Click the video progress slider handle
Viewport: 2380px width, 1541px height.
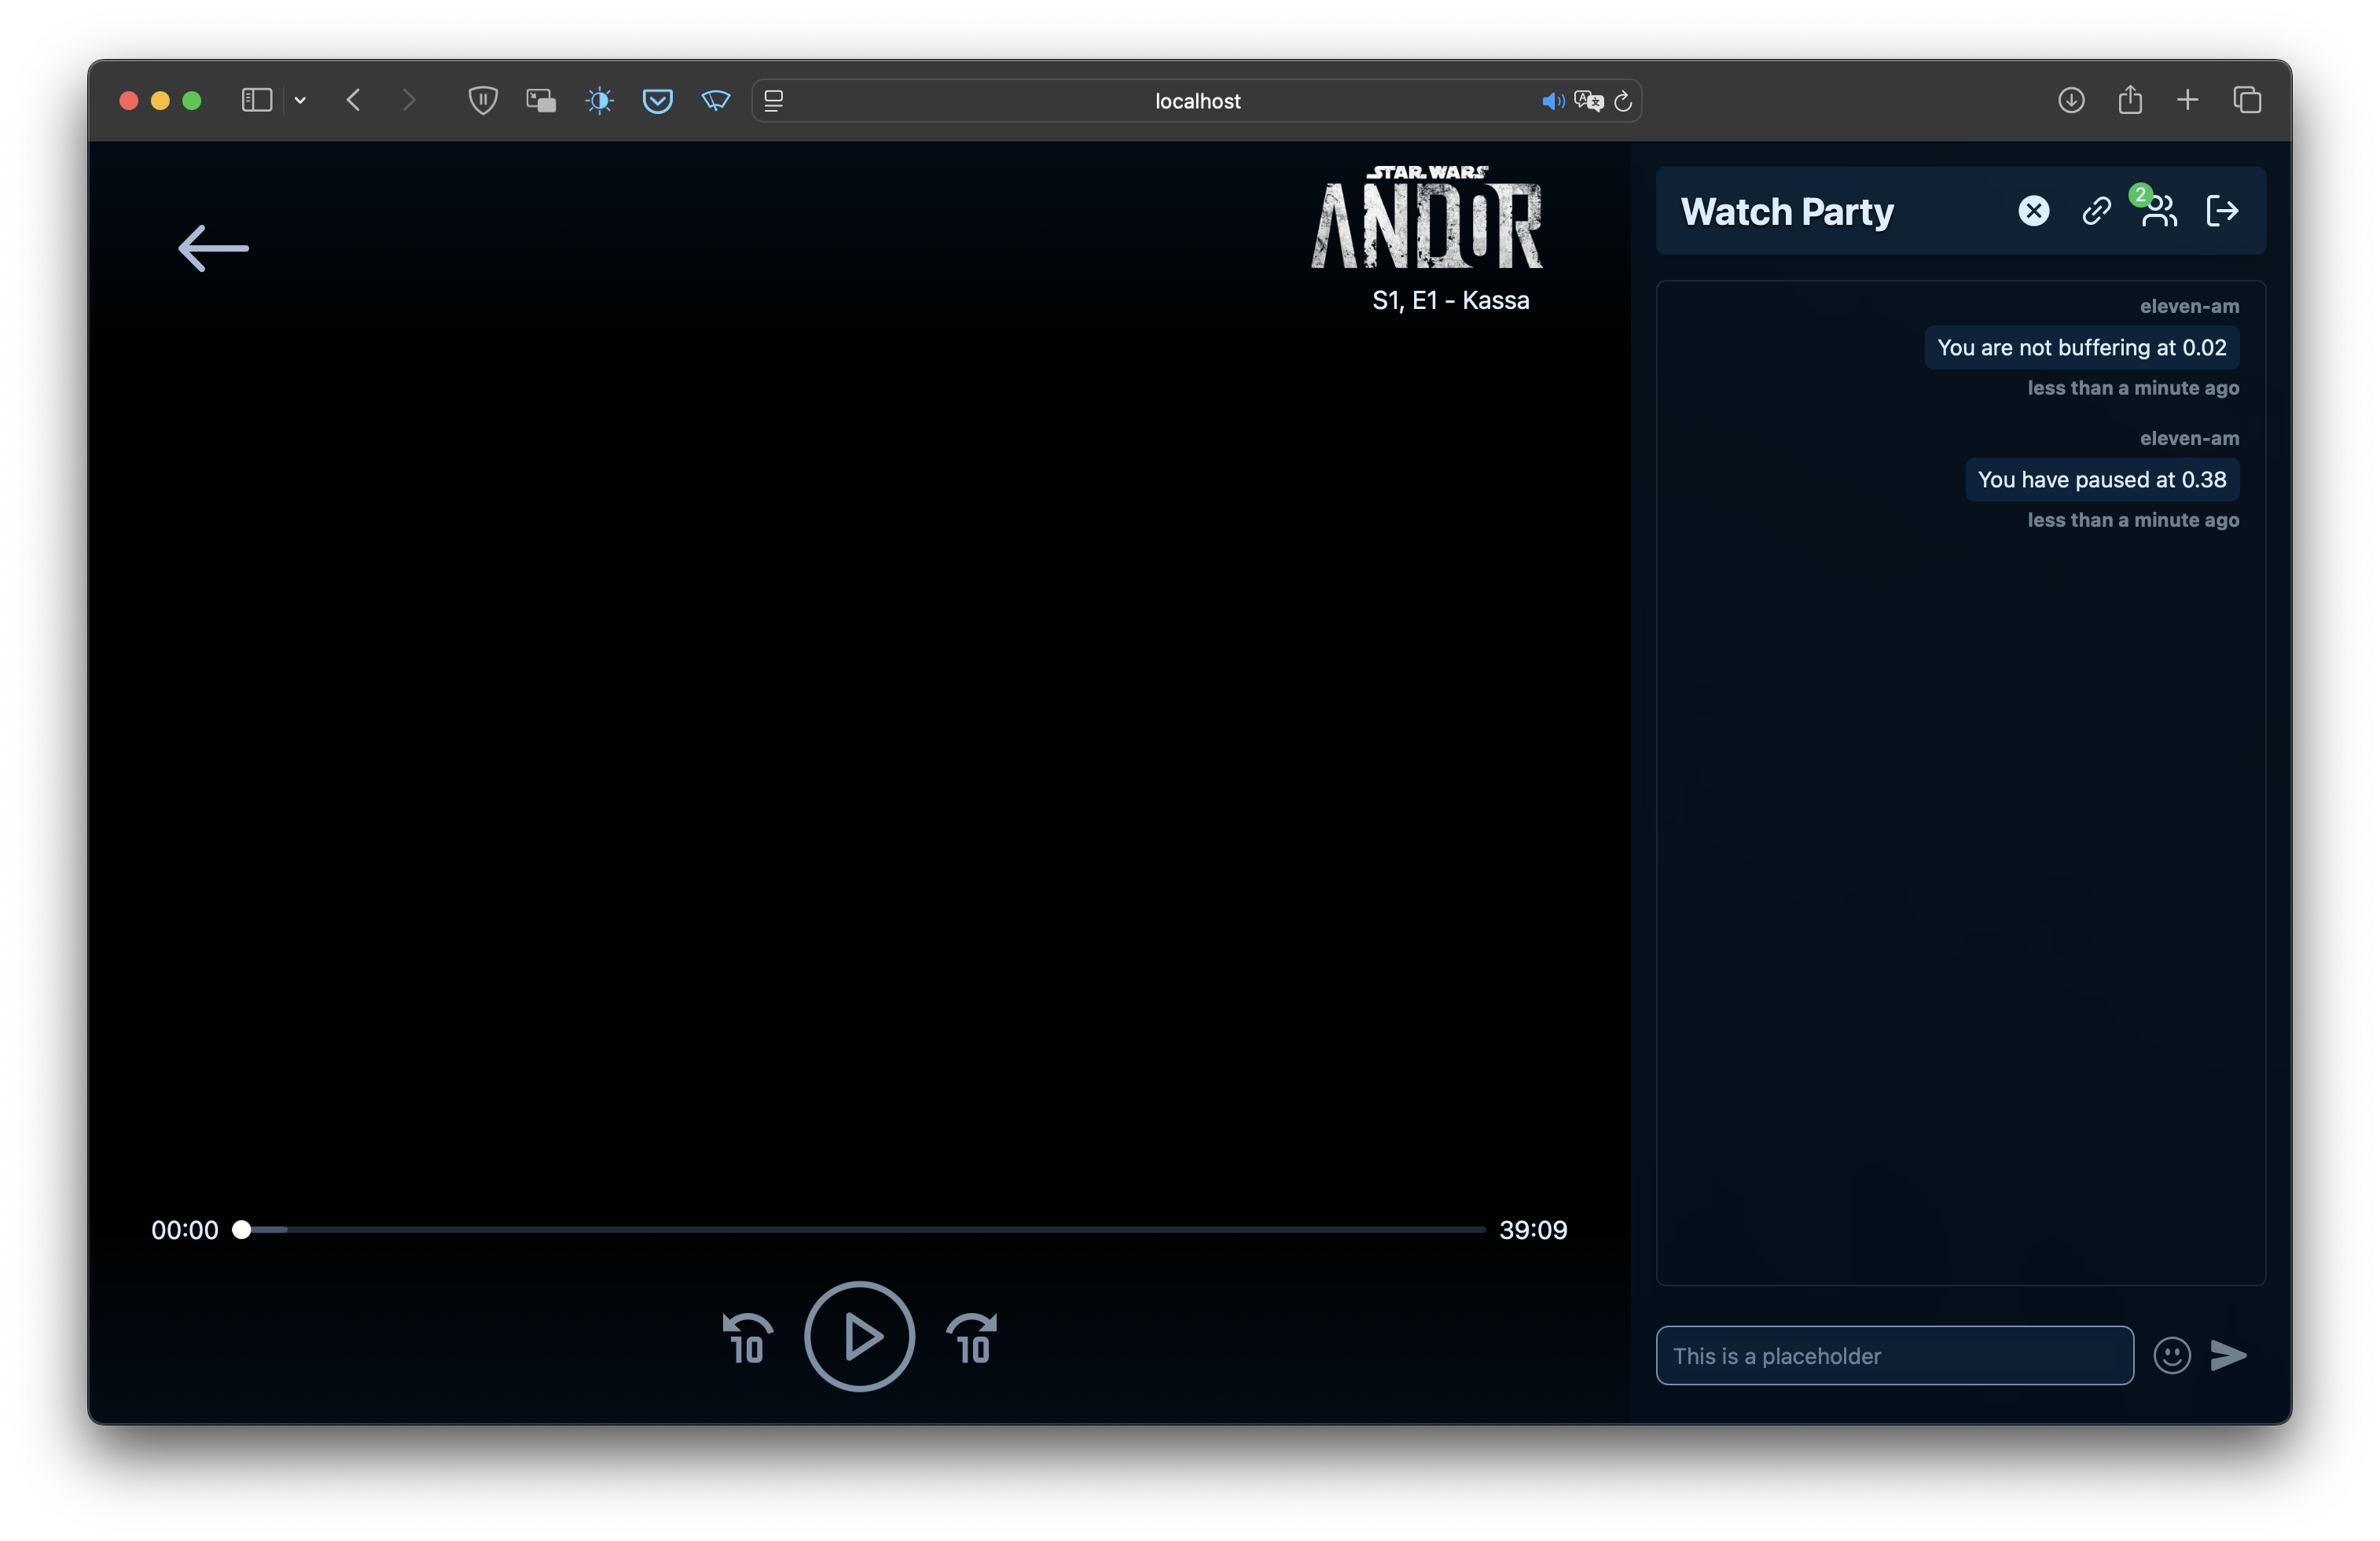coord(242,1230)
